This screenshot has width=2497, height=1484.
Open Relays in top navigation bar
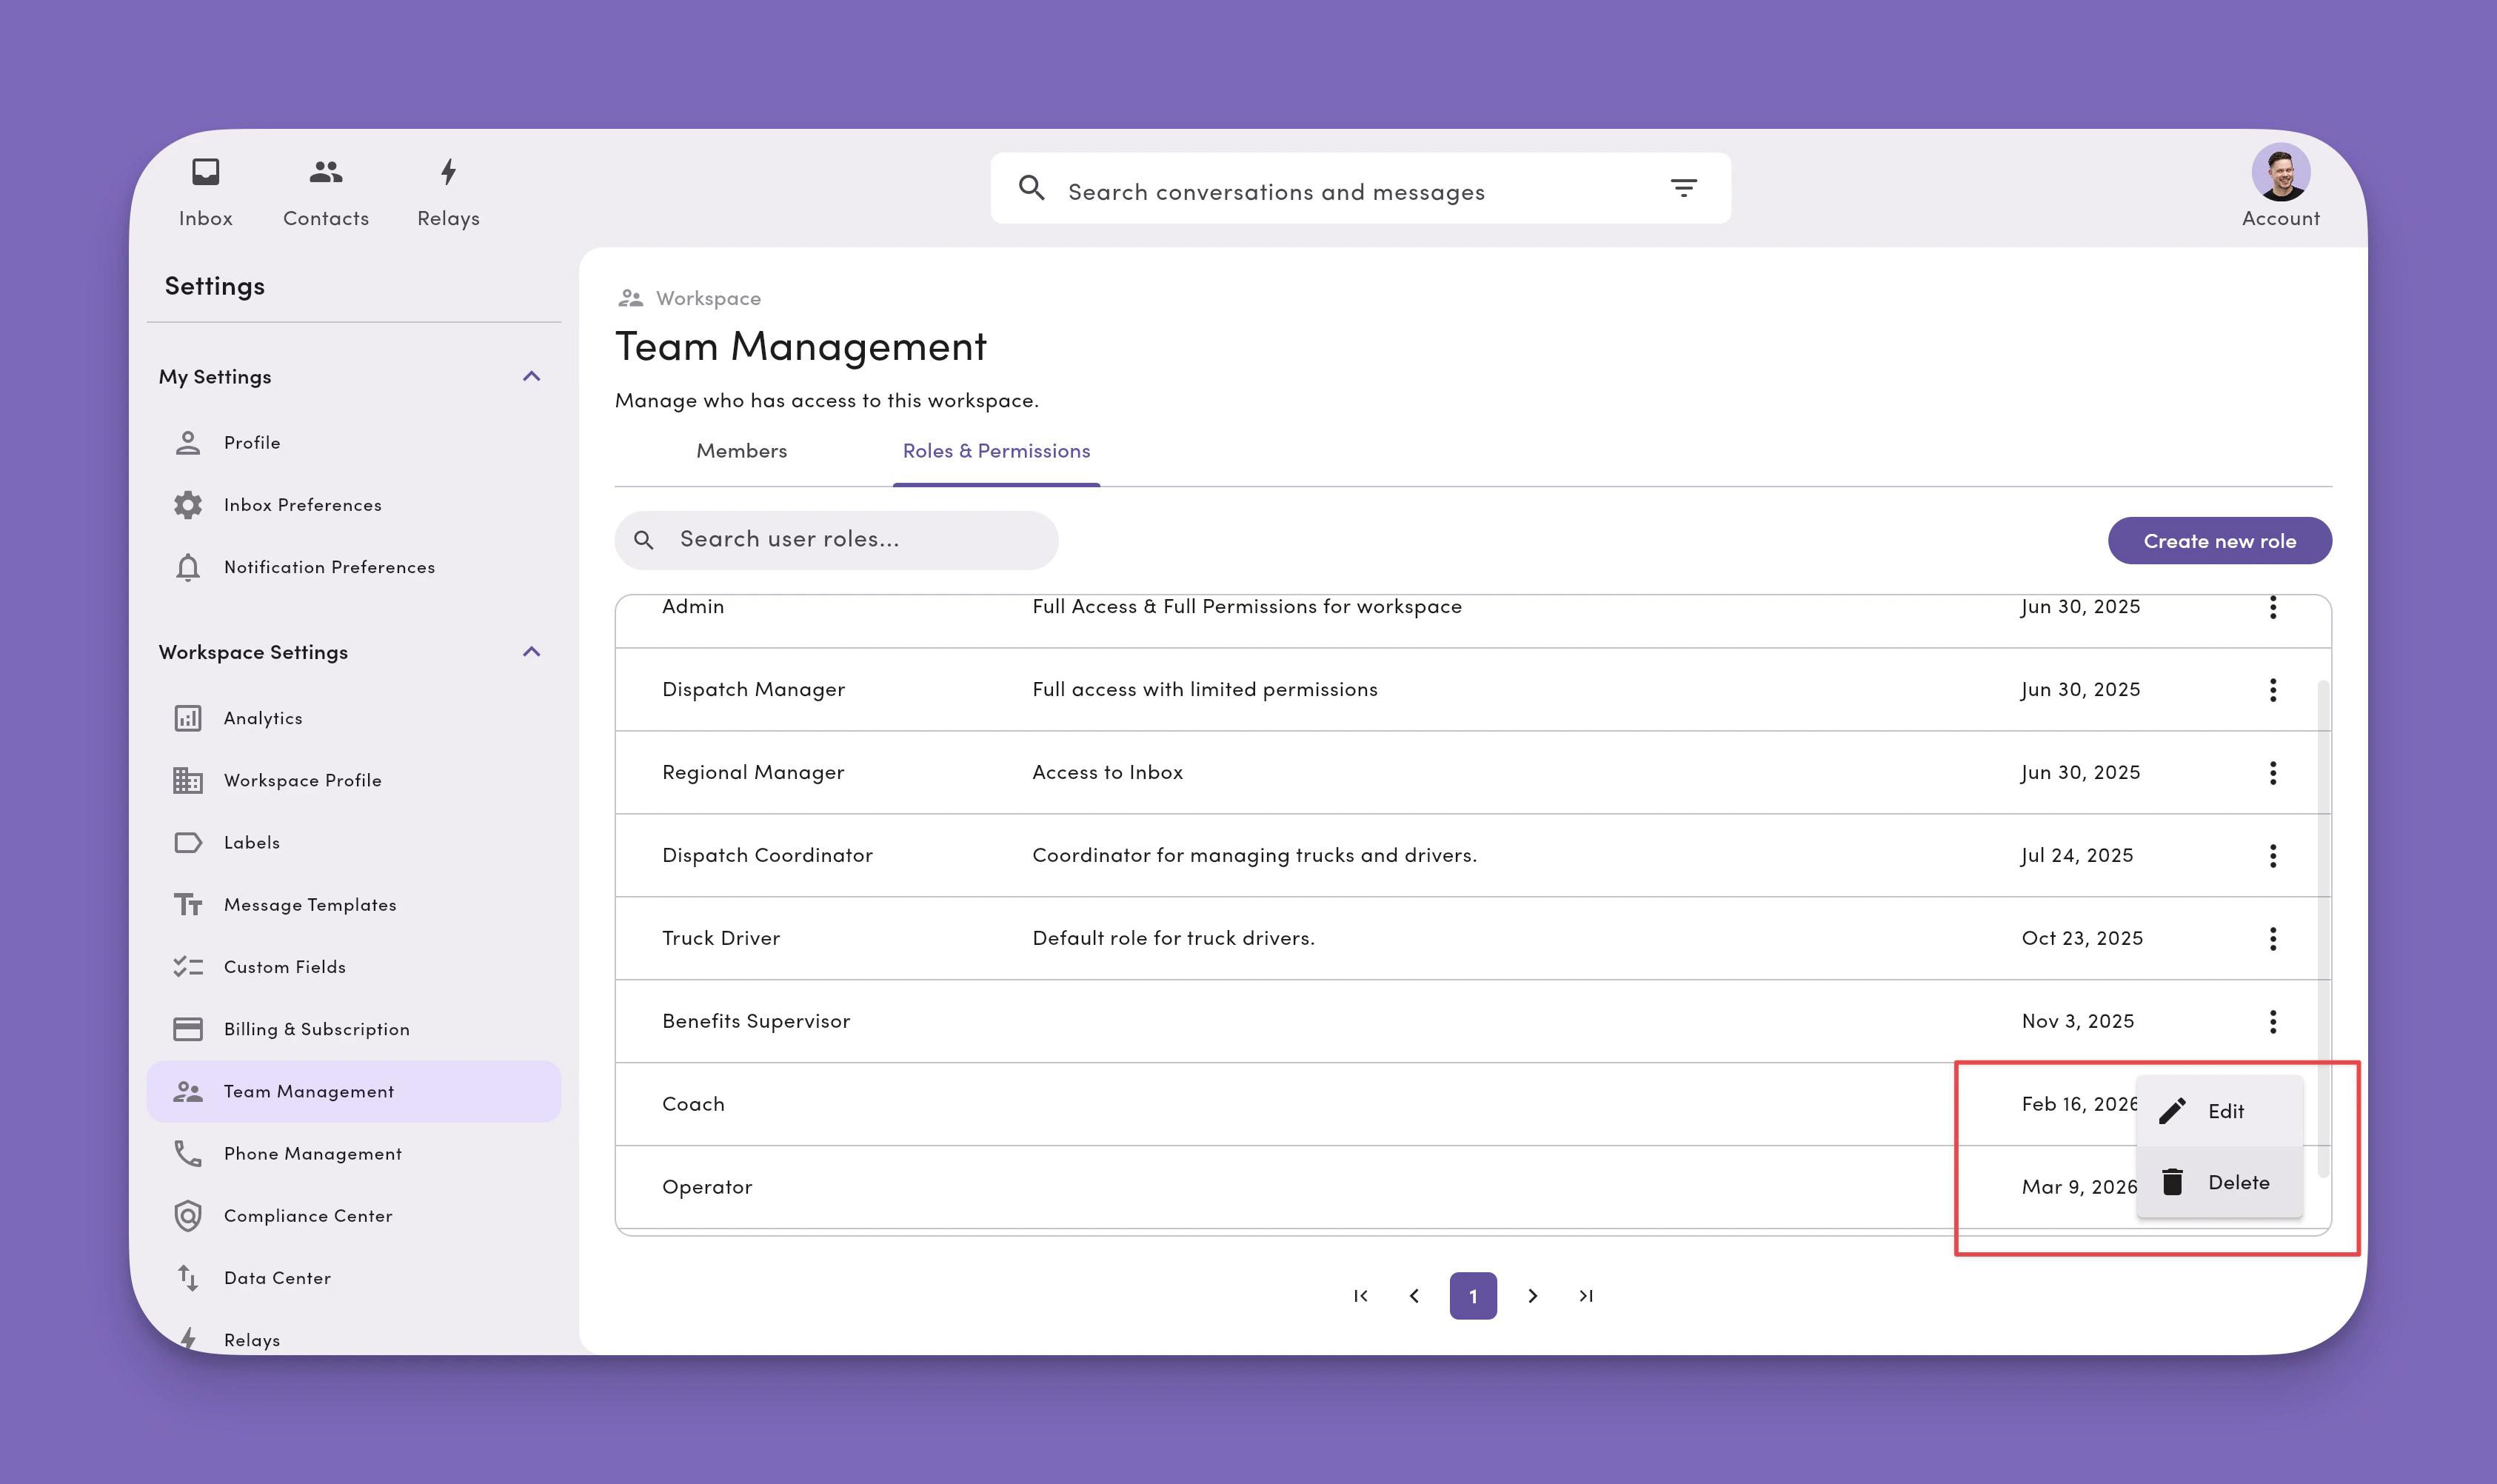point(448,193)
